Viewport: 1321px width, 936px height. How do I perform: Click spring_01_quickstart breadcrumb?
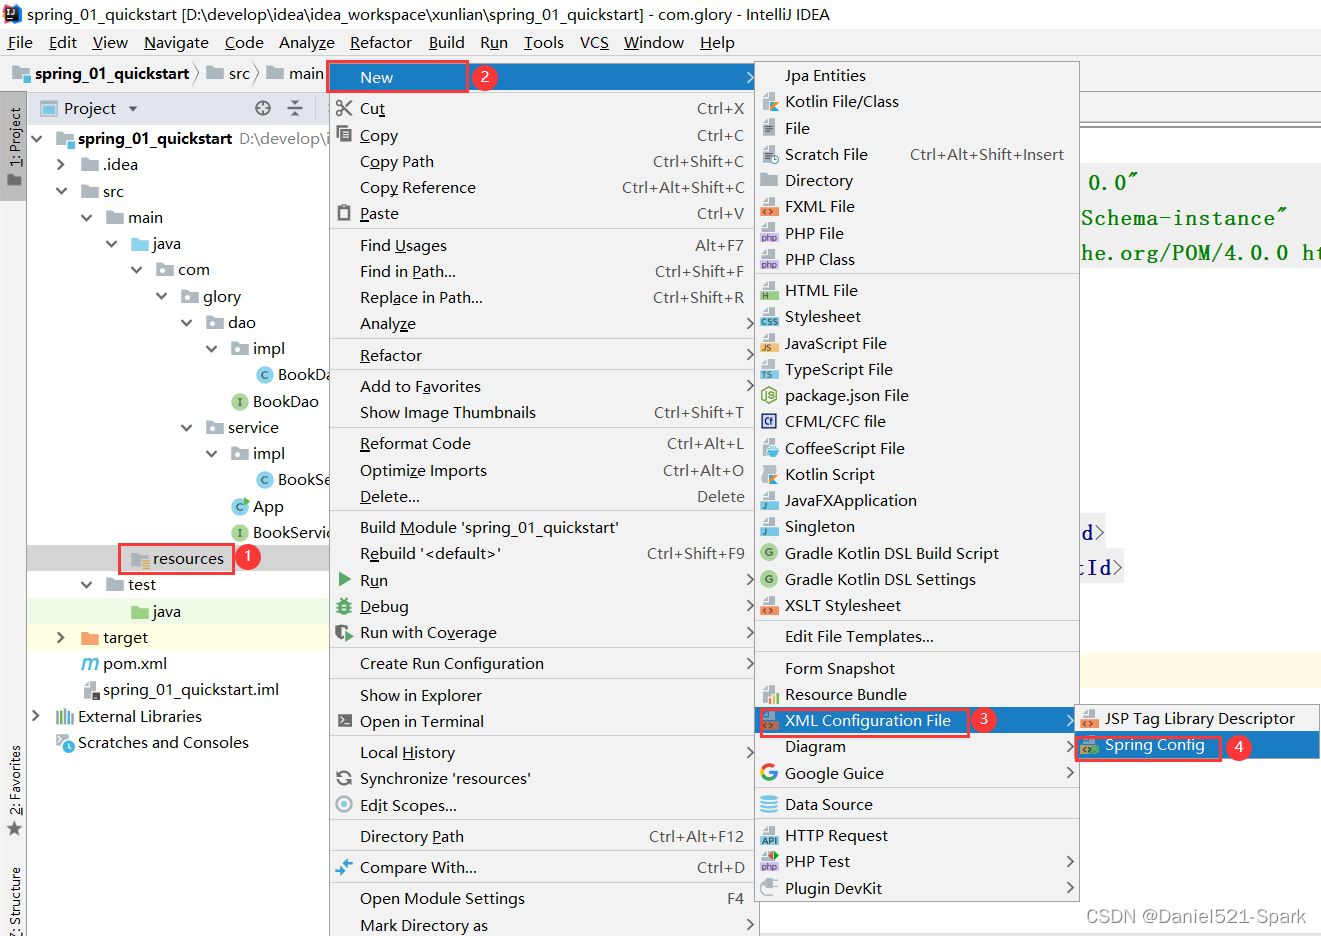[101, 73]
